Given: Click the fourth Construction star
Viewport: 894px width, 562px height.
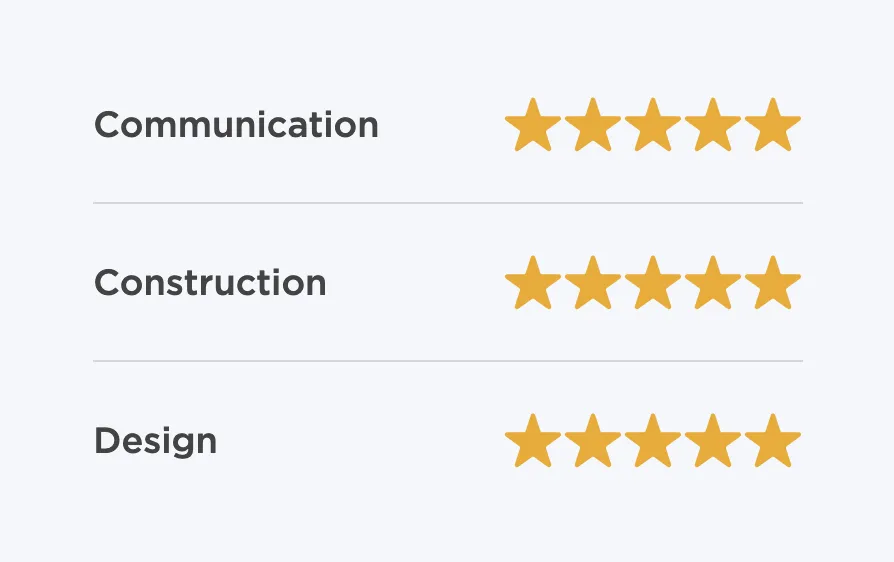Looking at the screenshot, I should tap(713, 283).
